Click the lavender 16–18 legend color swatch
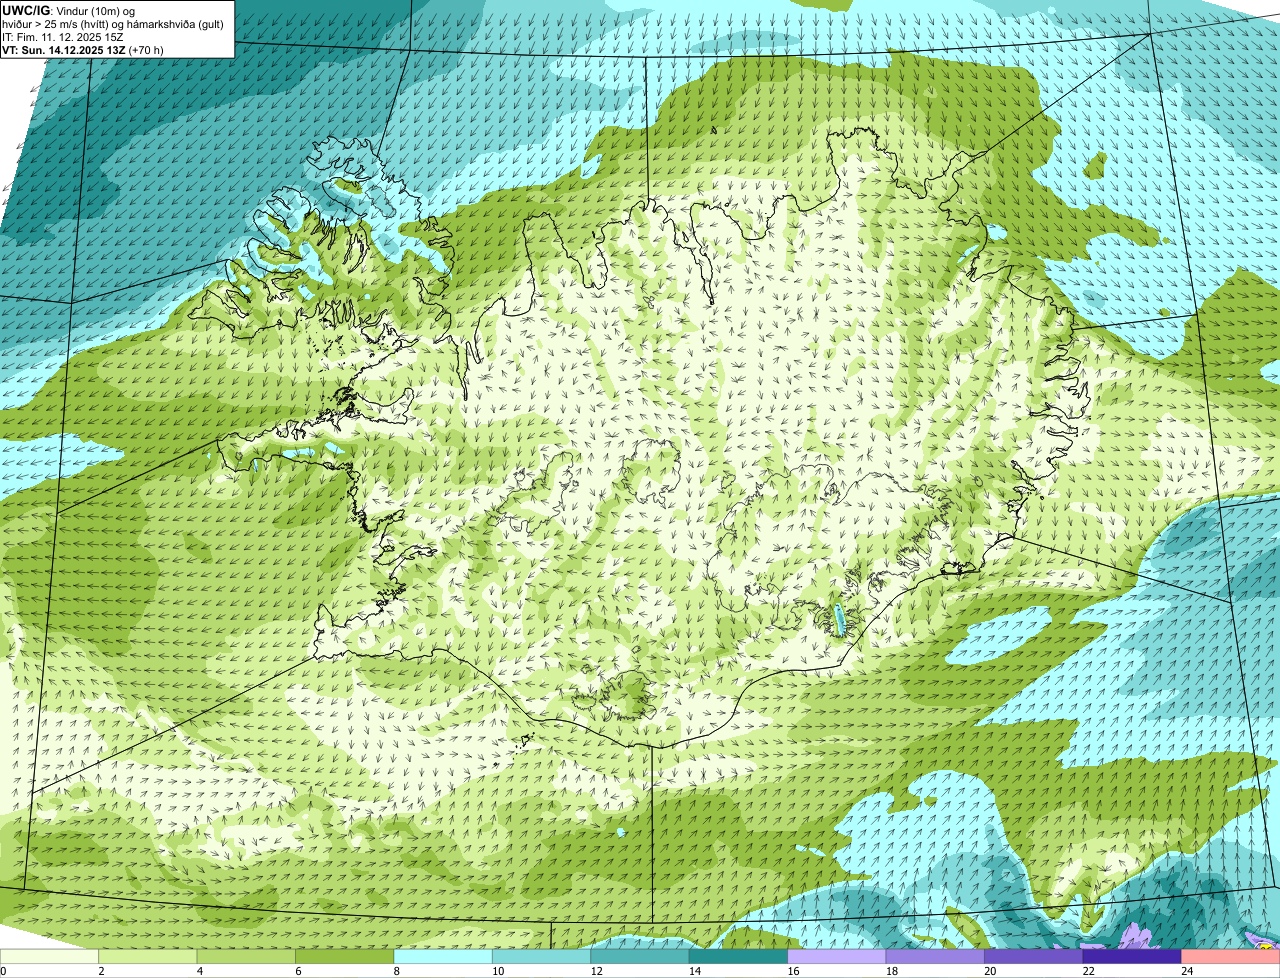Viewport: 1280px width, 978px height. [x=838, y=956]
